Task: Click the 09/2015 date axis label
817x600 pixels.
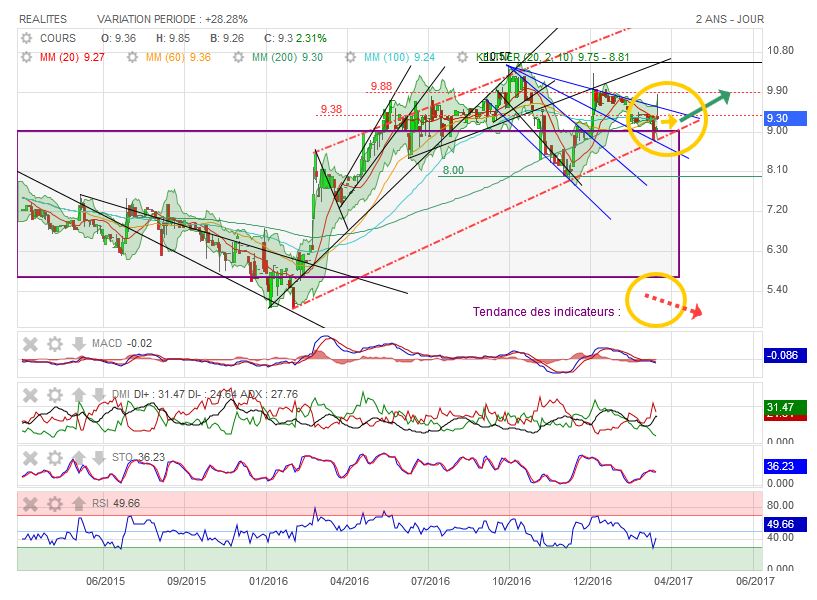Action: click(187, 581)
